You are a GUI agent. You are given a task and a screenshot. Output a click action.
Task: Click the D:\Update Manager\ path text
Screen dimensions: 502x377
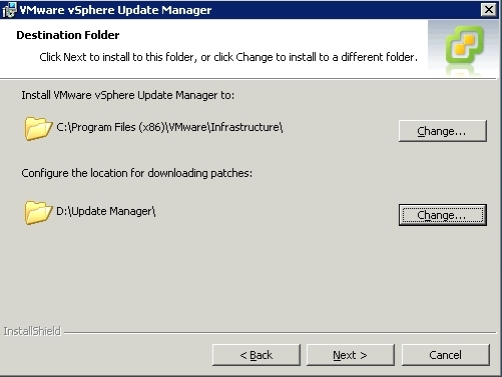106,211
